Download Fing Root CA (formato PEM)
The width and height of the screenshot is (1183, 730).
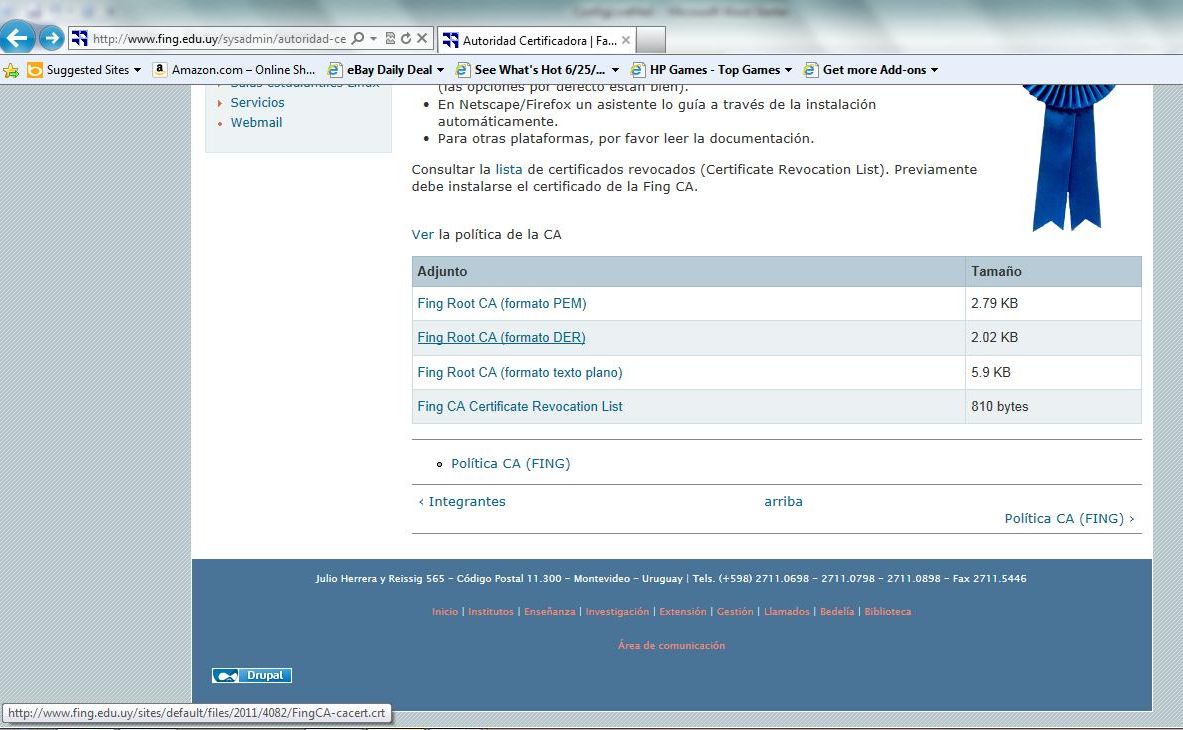[x=501, y=303]
